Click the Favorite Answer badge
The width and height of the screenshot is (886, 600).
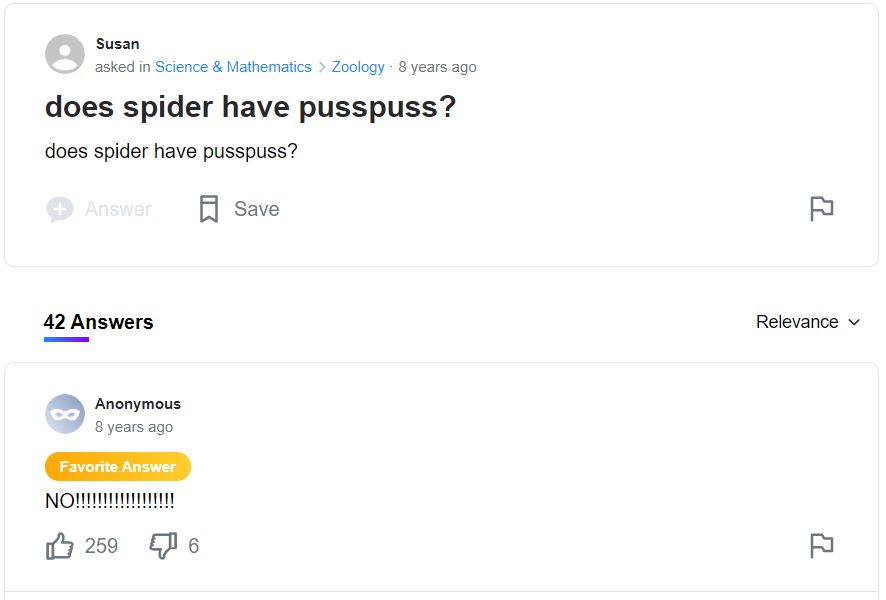(117, 467)
